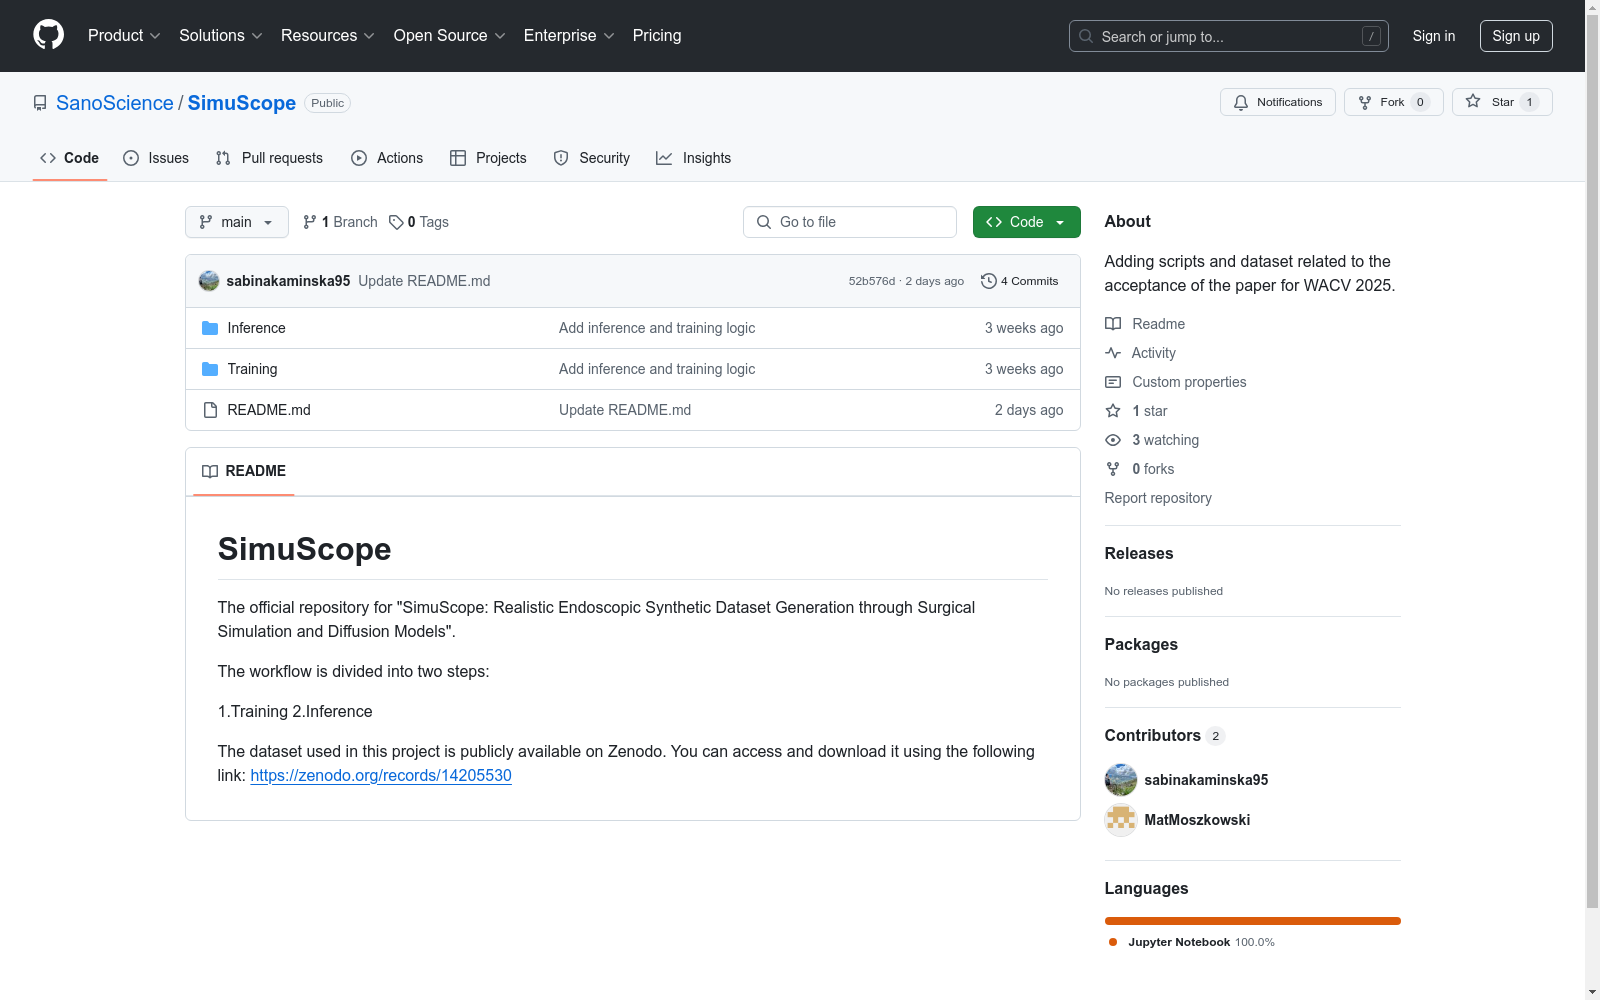1600x1000 pixels.
Task: Expand the green Code dropdown button
Action: [x=1027, y=222]
